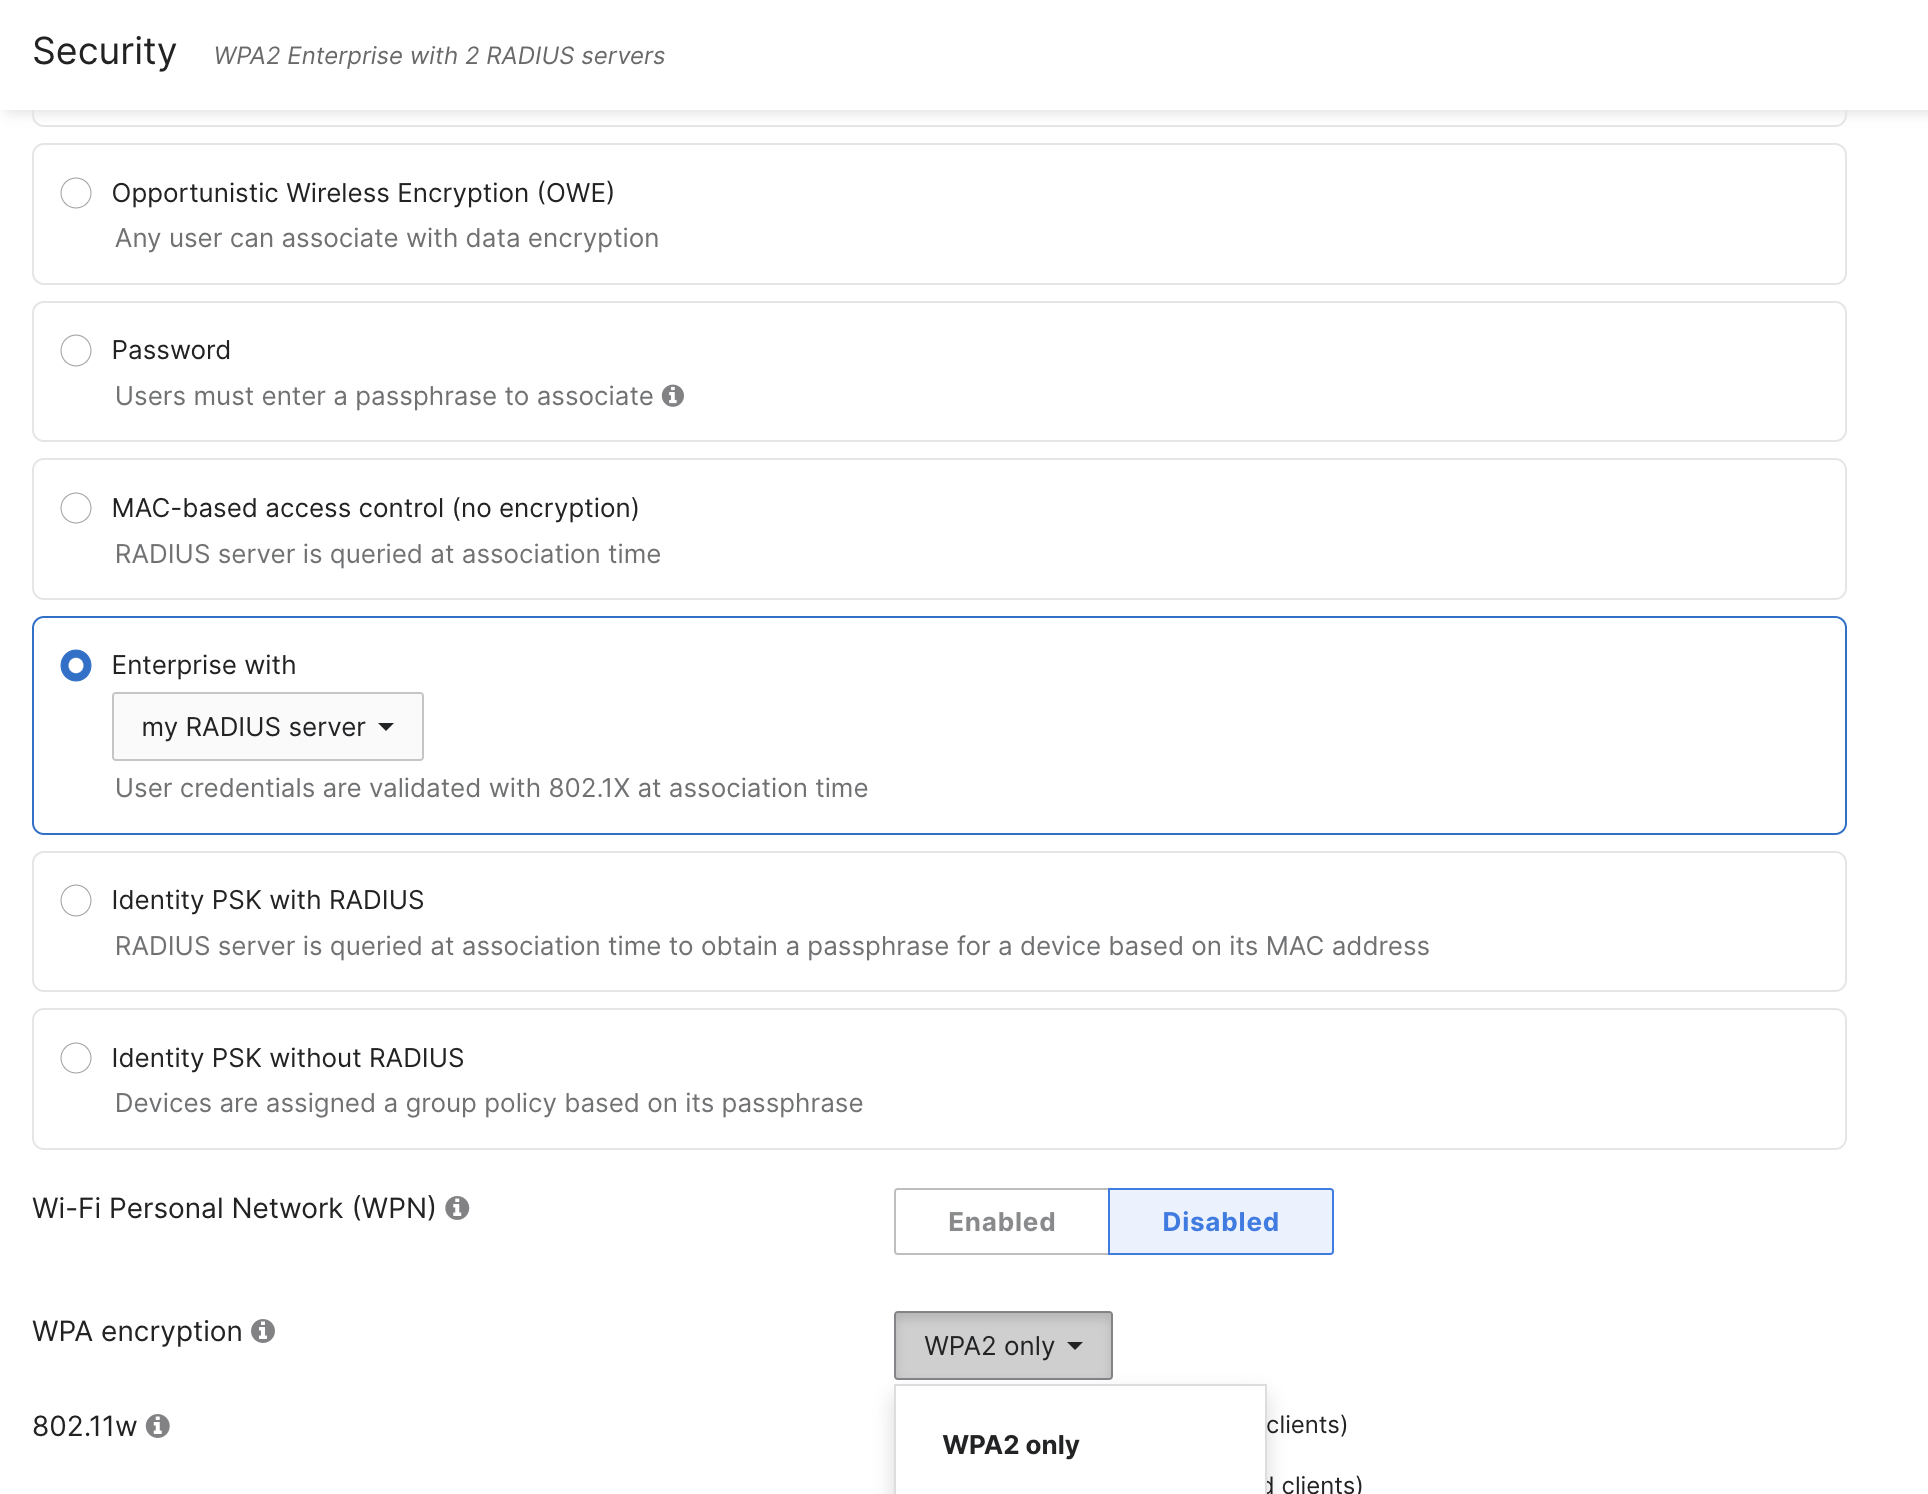Click the Security section heading
Viewport: 1928px width, 1494px height.
[105, 52]
